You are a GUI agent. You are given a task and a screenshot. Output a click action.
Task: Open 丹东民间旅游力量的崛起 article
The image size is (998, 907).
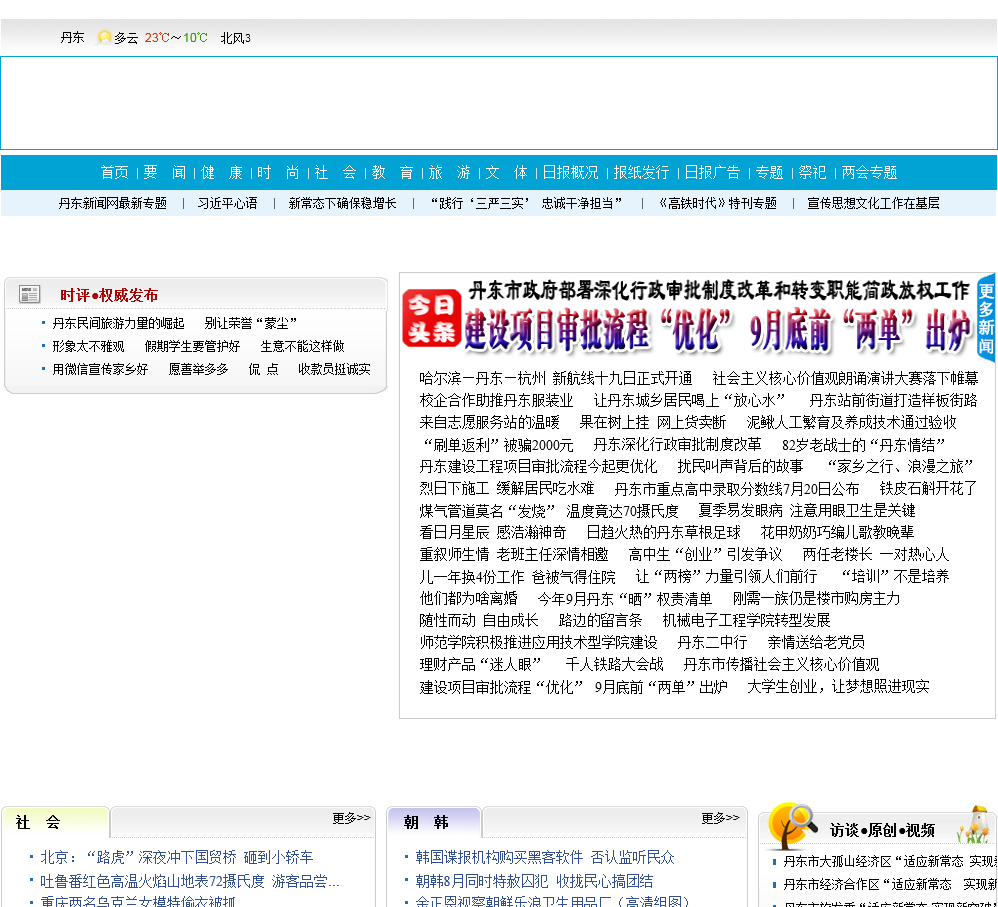[118, 323]
